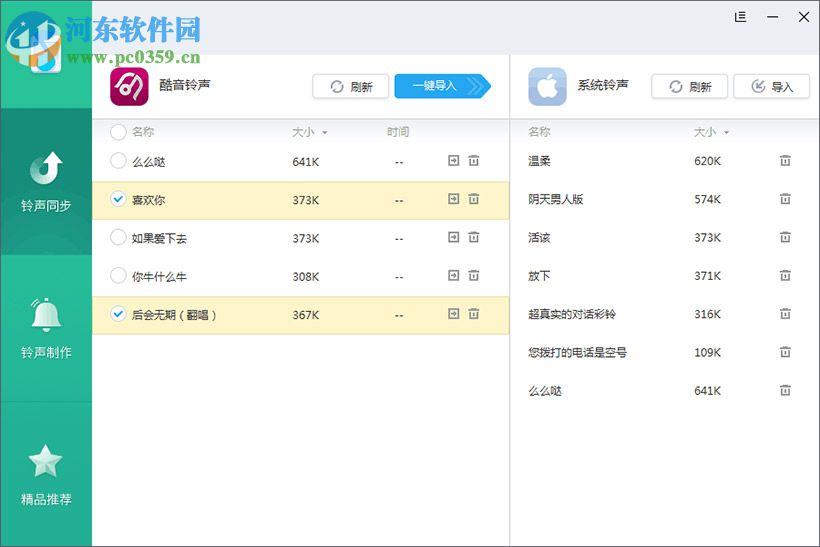Click the 620K size value
Screen dimensions: 820x547
tap(708, 161)
